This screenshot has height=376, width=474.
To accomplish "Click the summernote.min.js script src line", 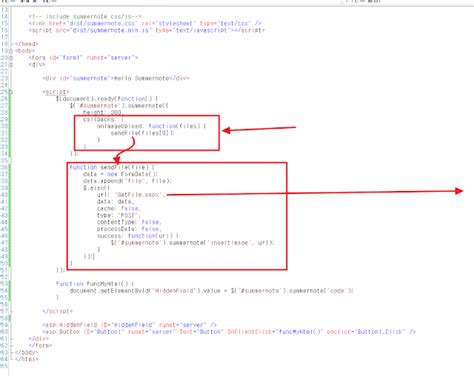I will [147, 30].
